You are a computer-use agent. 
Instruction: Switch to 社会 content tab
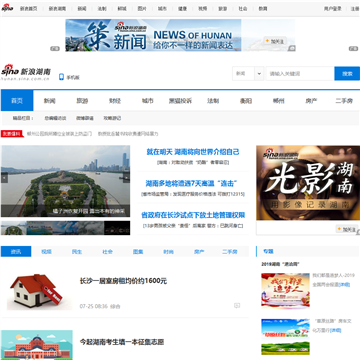point(108,252)
